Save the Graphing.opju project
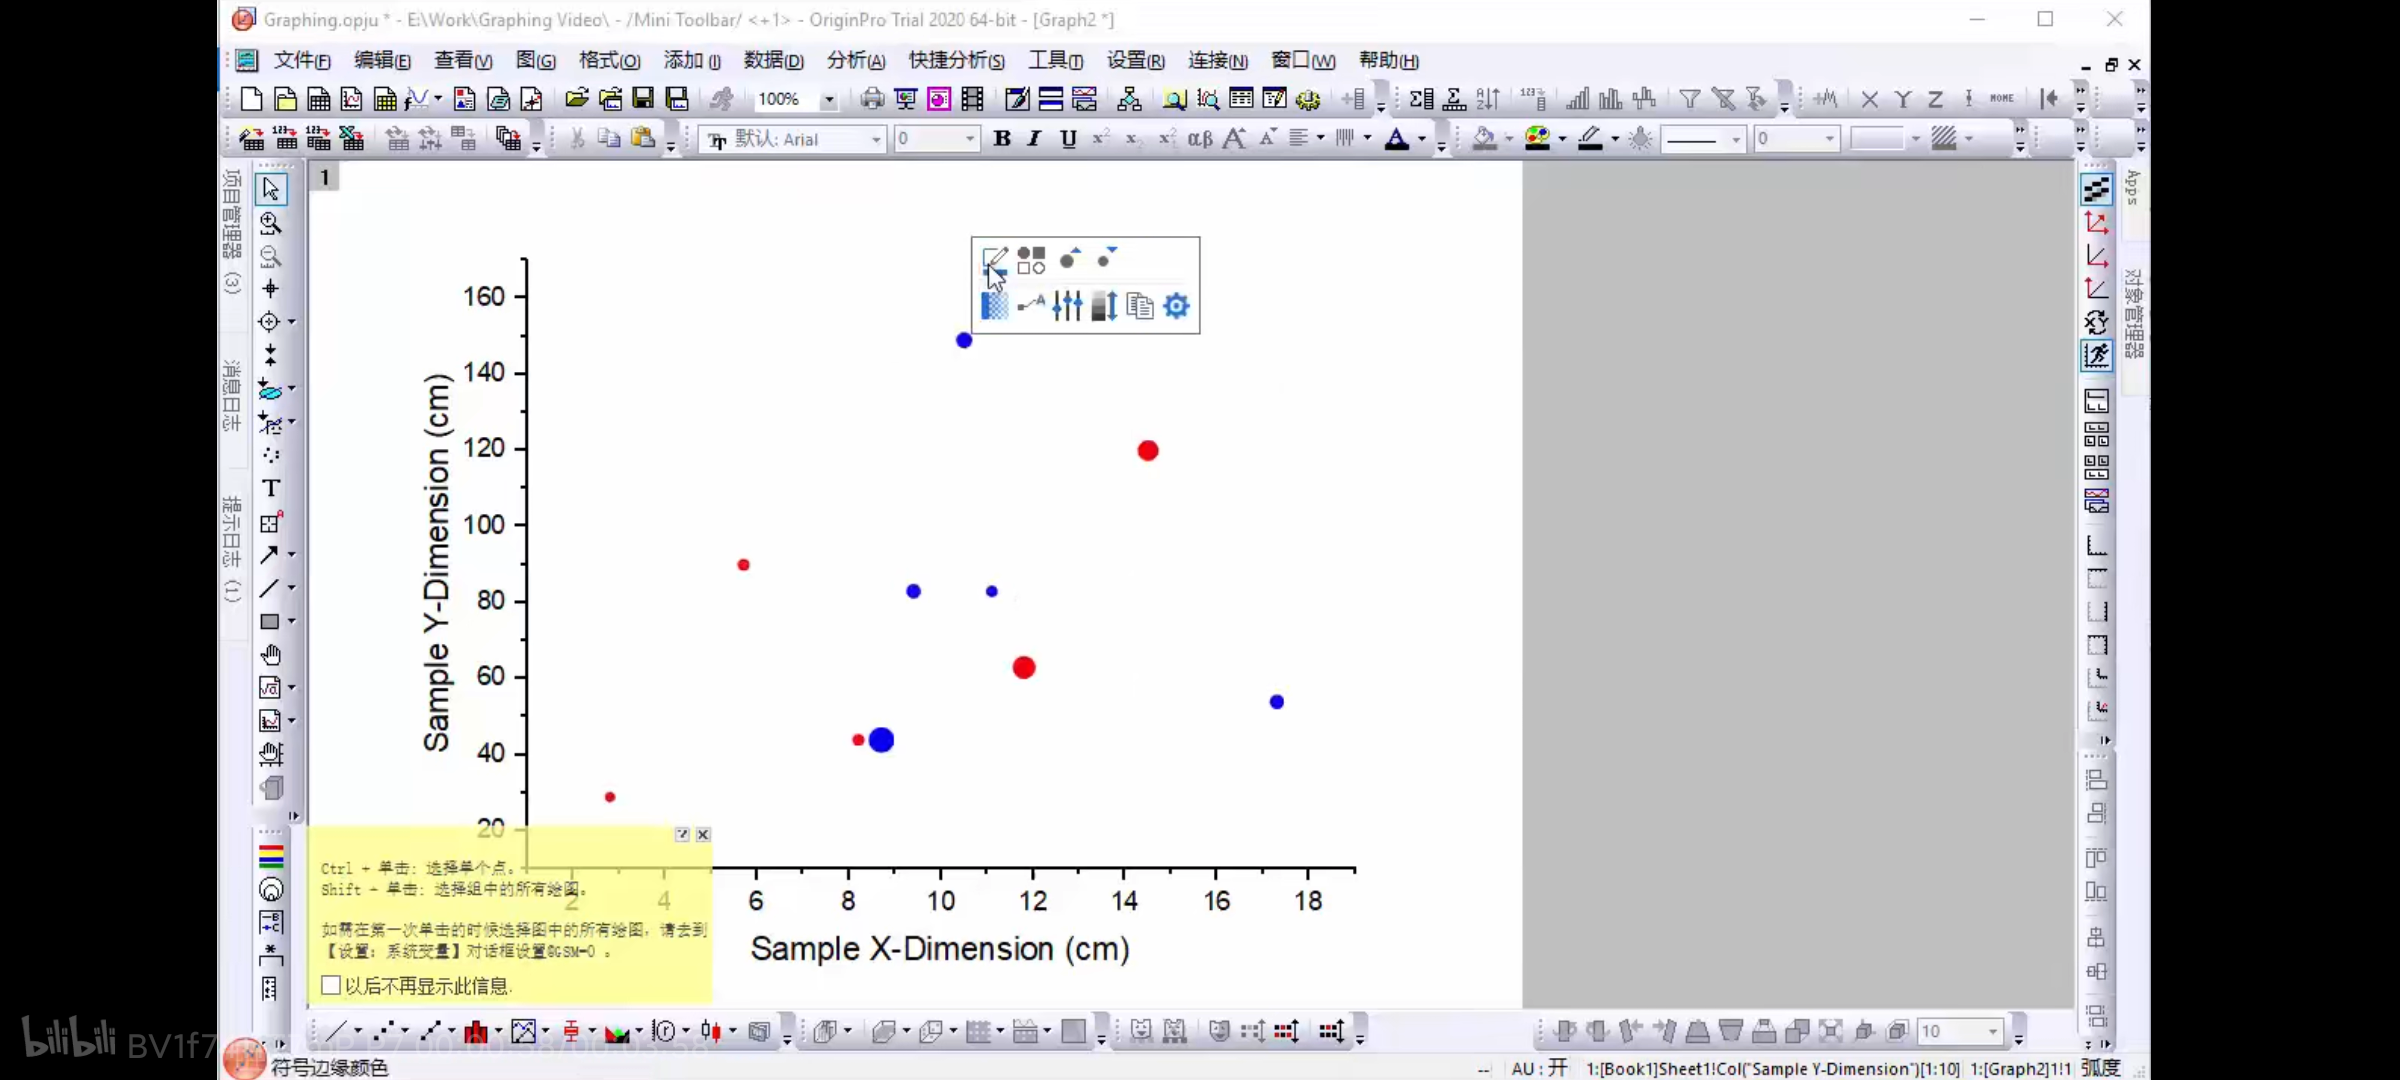Image resolution: width=2400 pixels, height=1080 pixels. pos(643,98)
